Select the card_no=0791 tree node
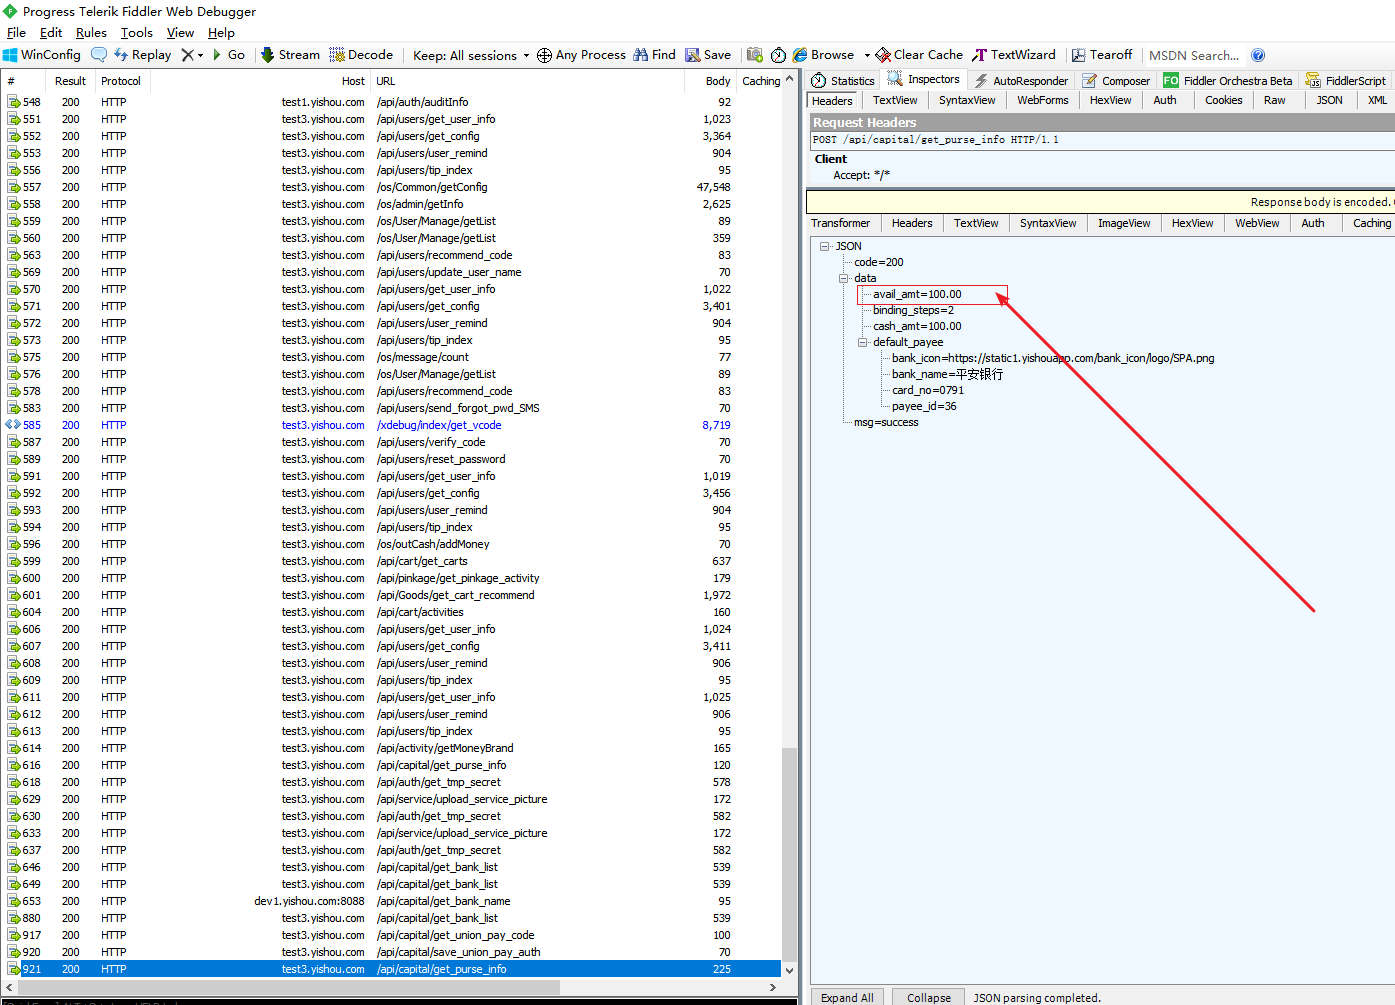 tap(928, 390)
